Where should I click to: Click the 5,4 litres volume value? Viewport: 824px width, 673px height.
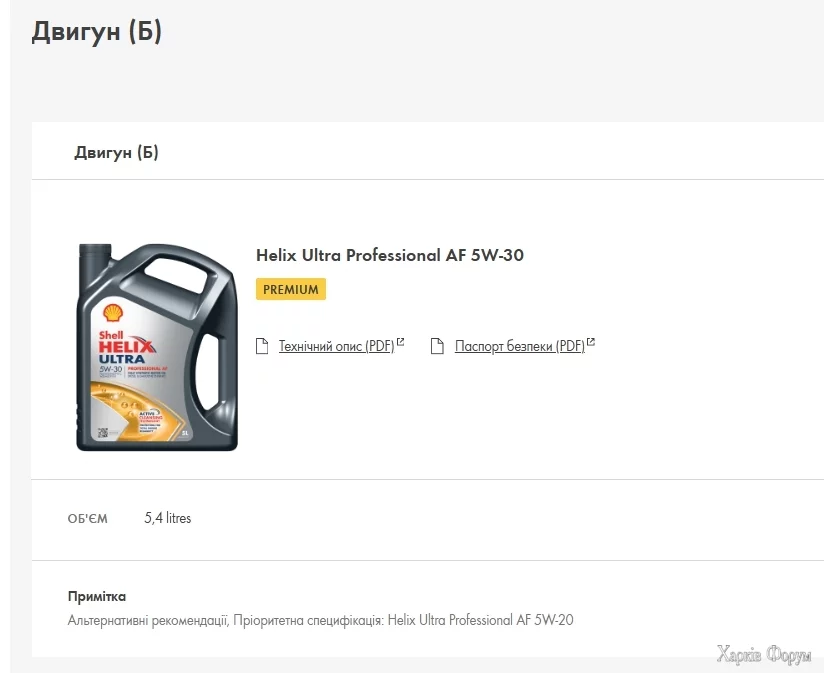[168, 518]
